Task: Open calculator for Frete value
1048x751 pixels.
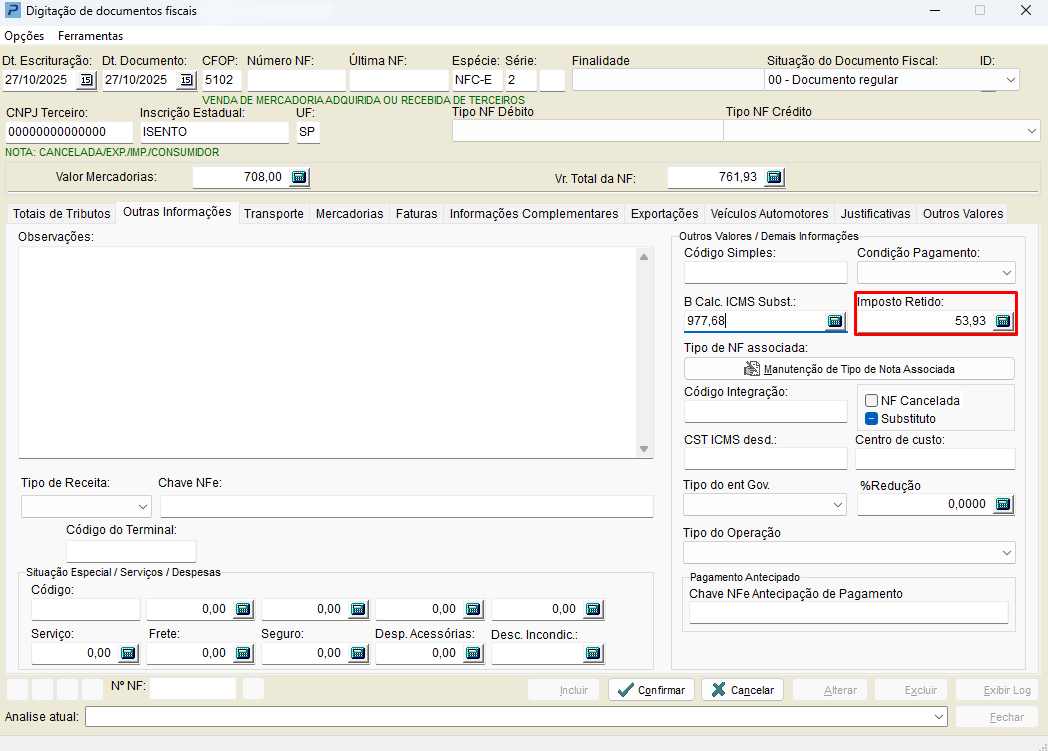Action: 243,653
